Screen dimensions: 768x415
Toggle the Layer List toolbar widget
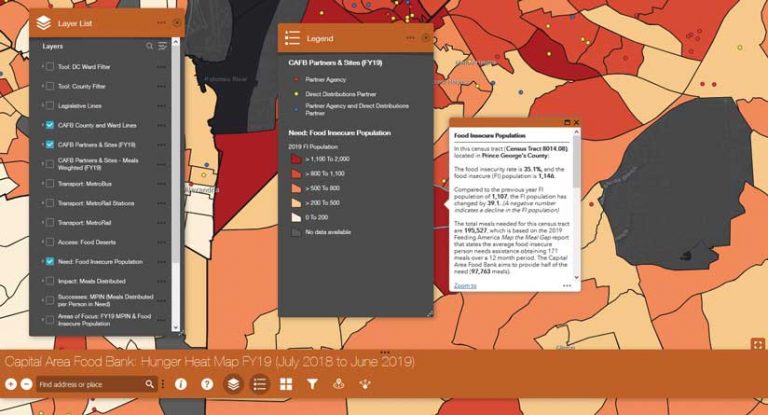(x=234, y=385)
